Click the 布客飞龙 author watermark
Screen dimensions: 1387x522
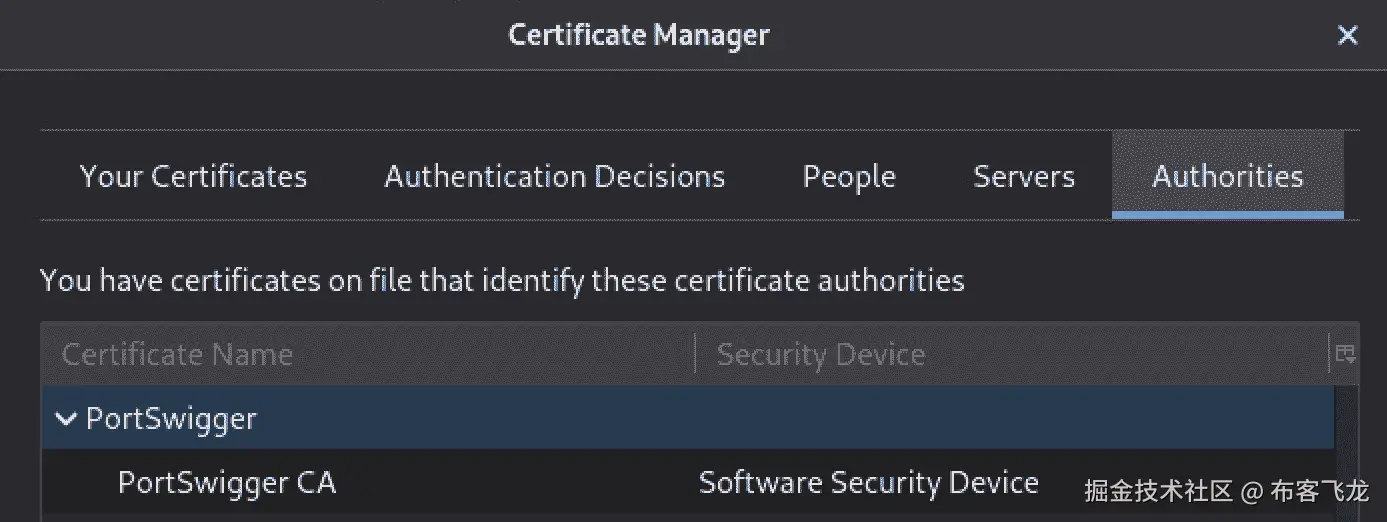(x=1319, y=490)
